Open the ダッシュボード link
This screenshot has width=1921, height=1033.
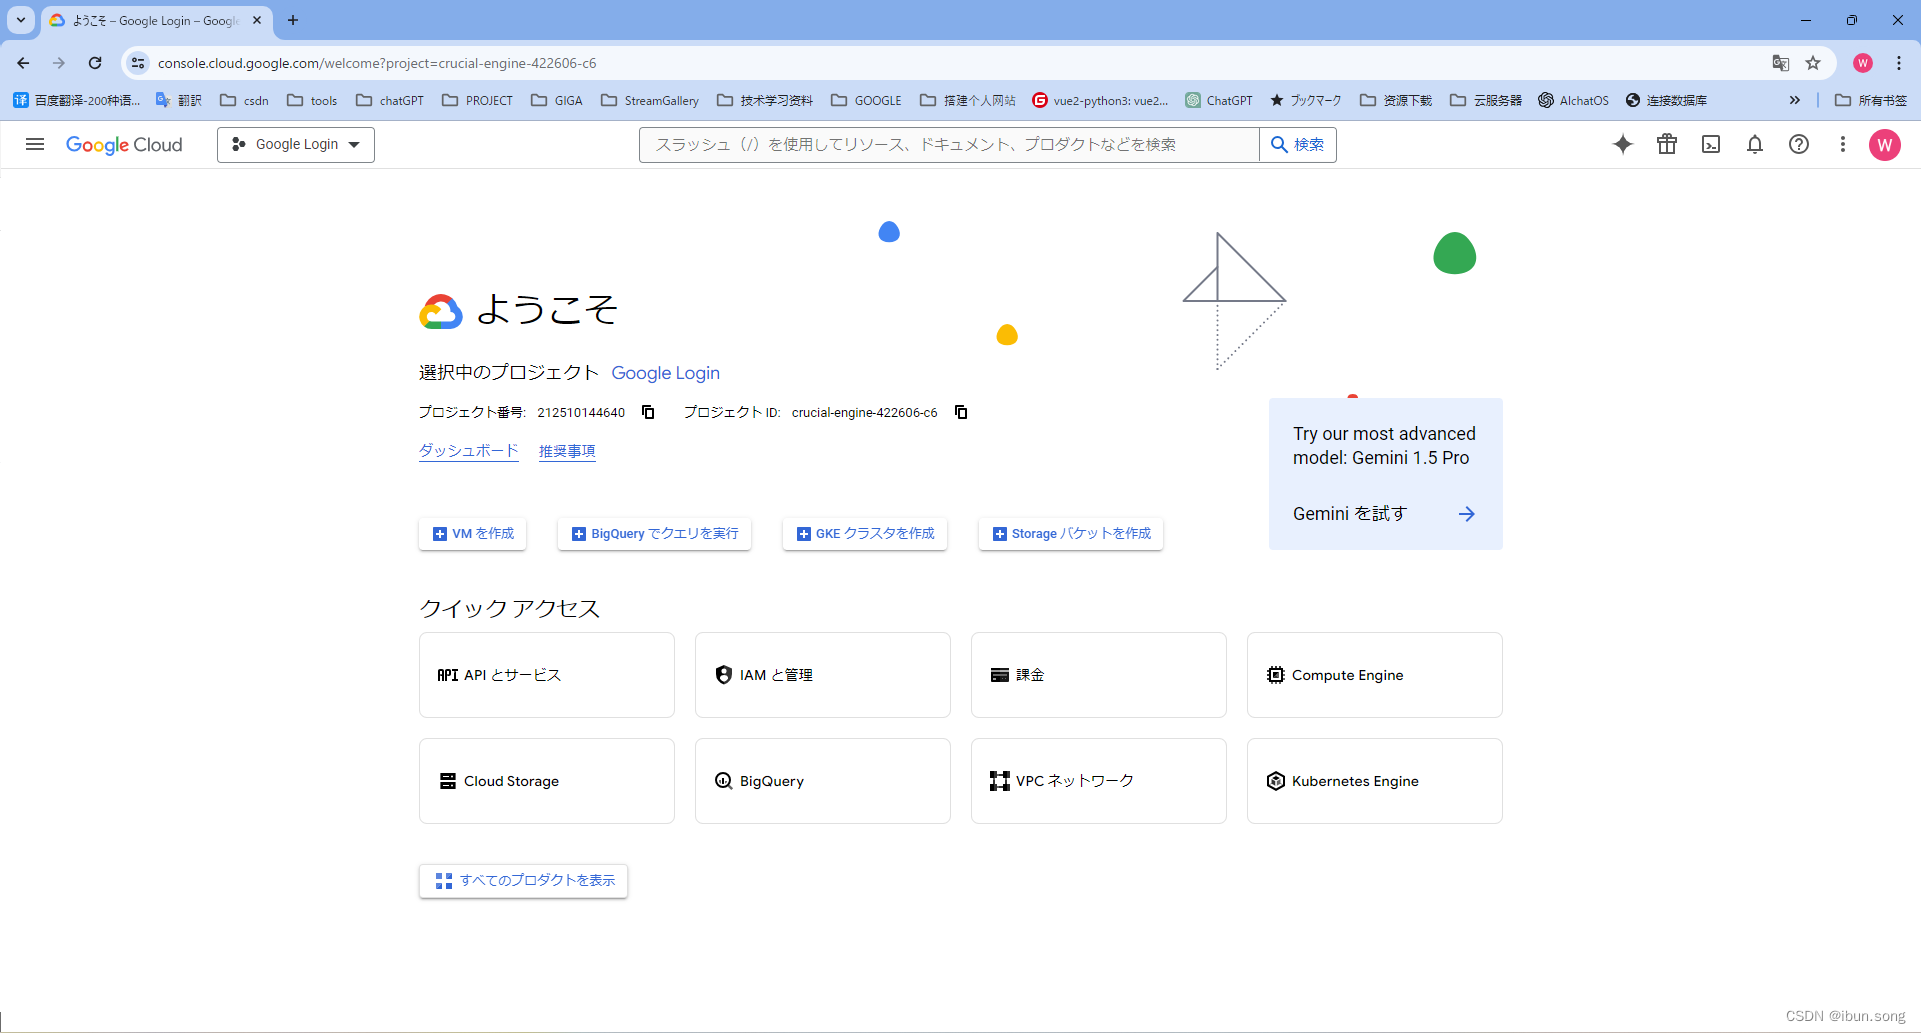(x=468, y=451)
